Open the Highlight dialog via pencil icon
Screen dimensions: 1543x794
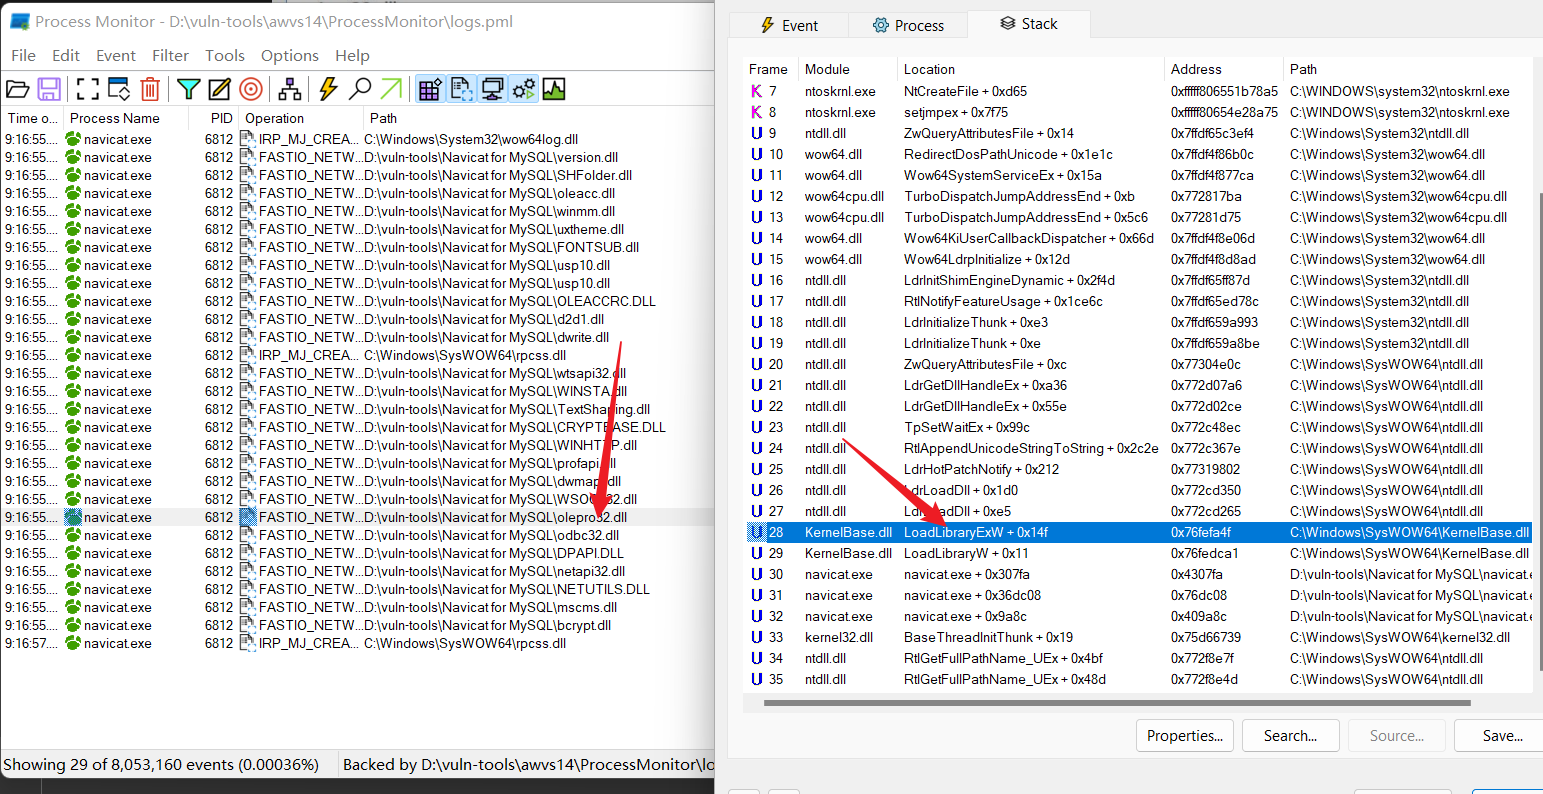coord(219,89)
